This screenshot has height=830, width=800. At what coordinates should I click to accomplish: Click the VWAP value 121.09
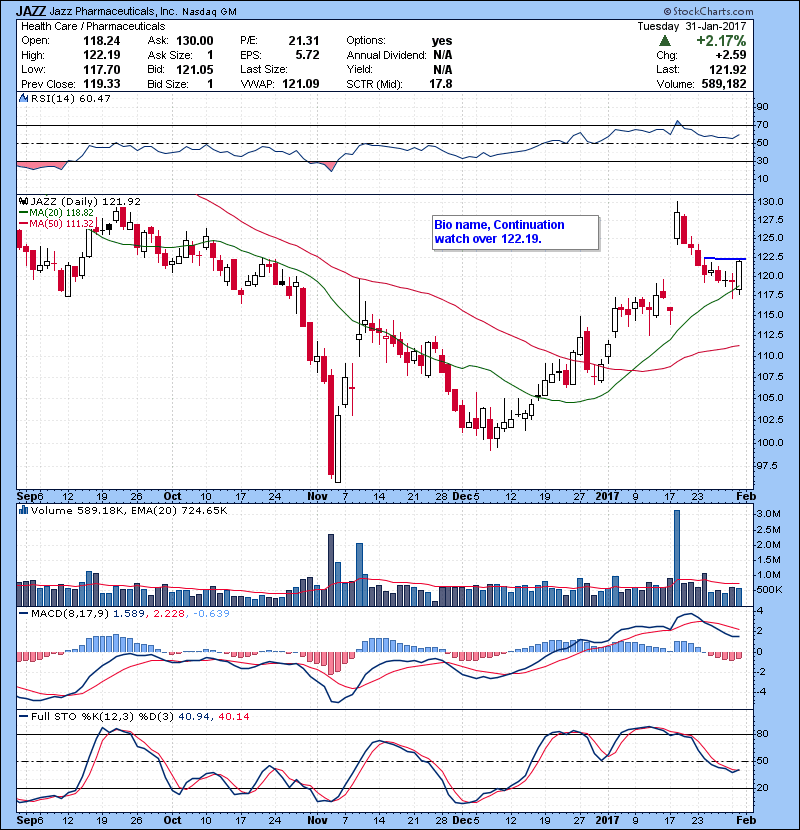pyautogui.click(x=301, y=84)
